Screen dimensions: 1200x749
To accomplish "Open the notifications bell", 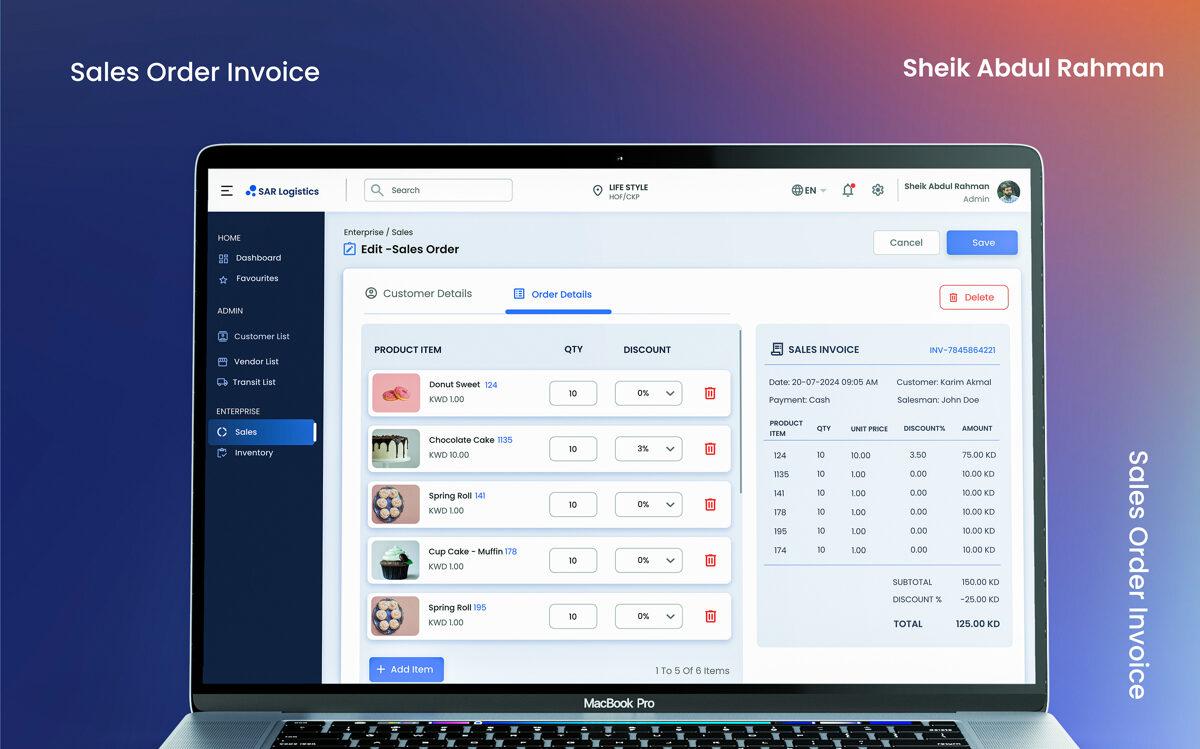I will coord(848,190).
